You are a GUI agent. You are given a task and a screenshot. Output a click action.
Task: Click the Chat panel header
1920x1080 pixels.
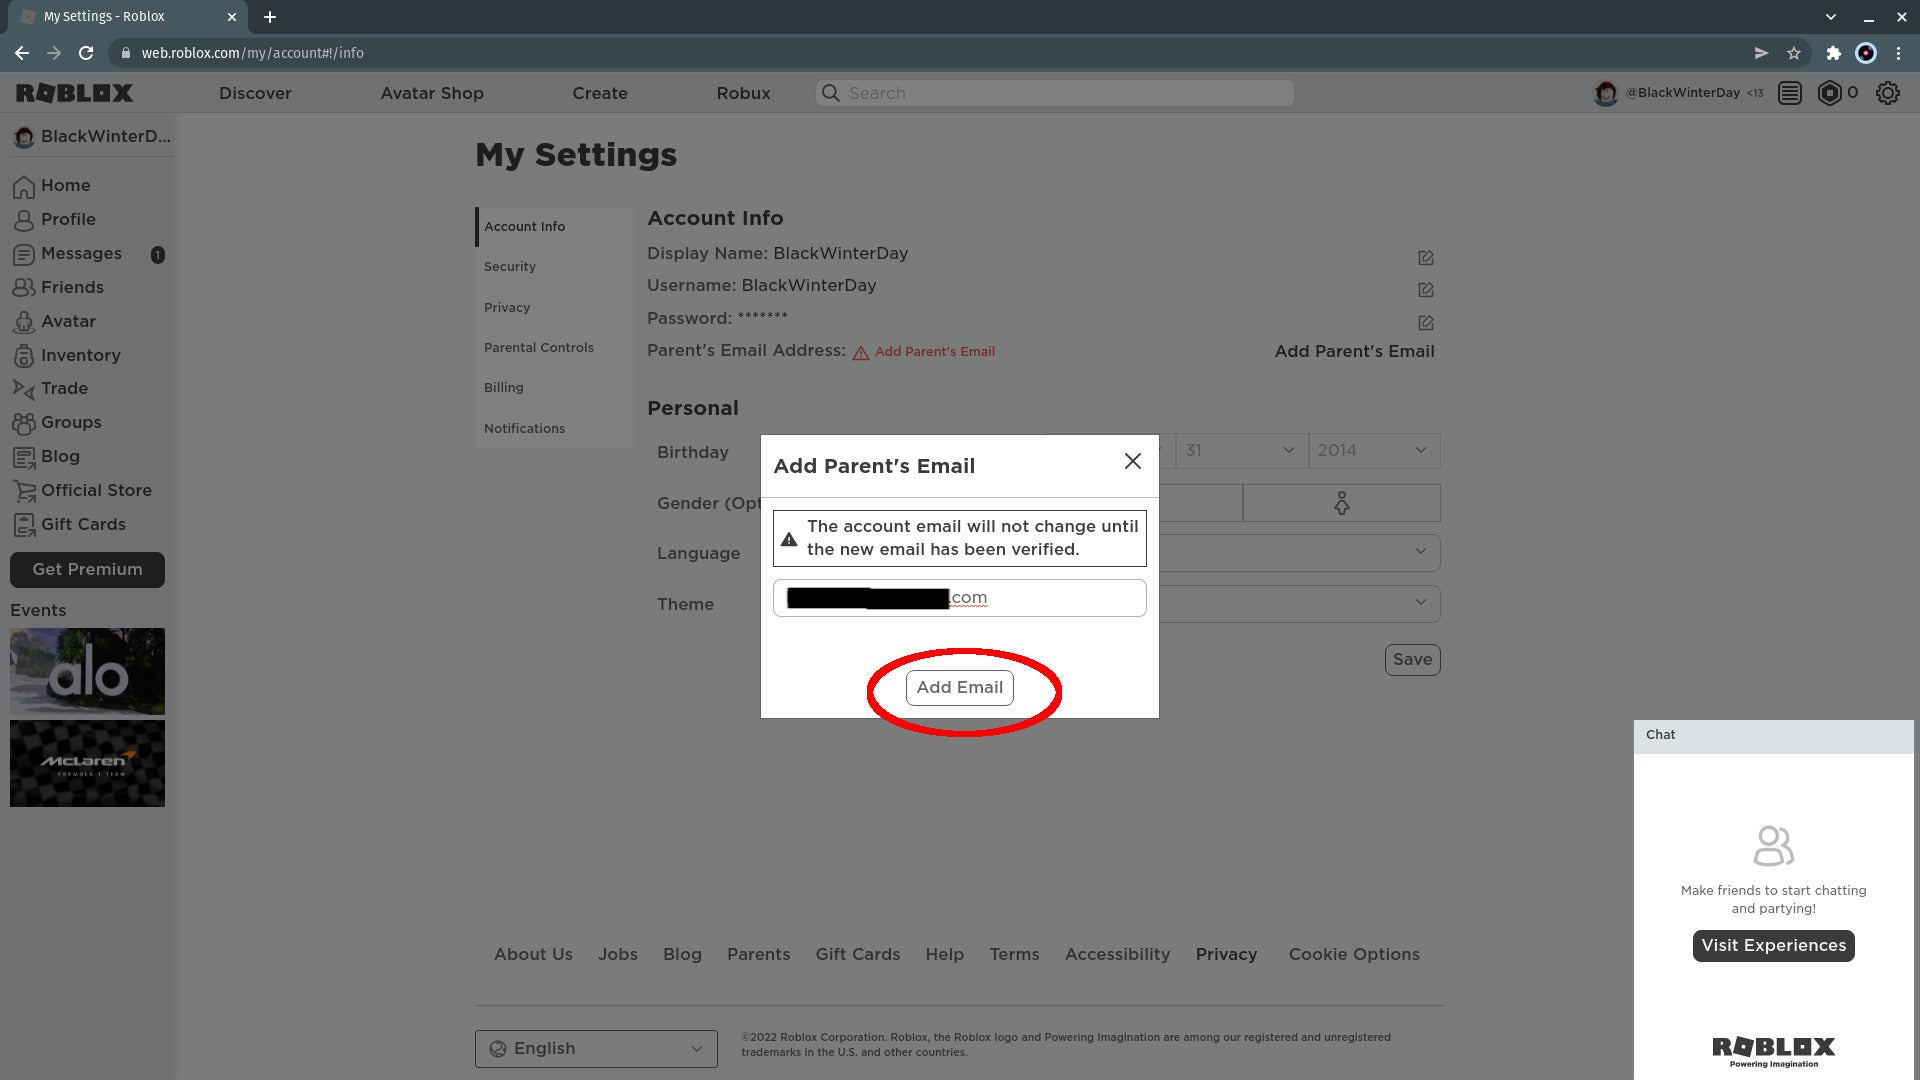[x=1773, y=736]
